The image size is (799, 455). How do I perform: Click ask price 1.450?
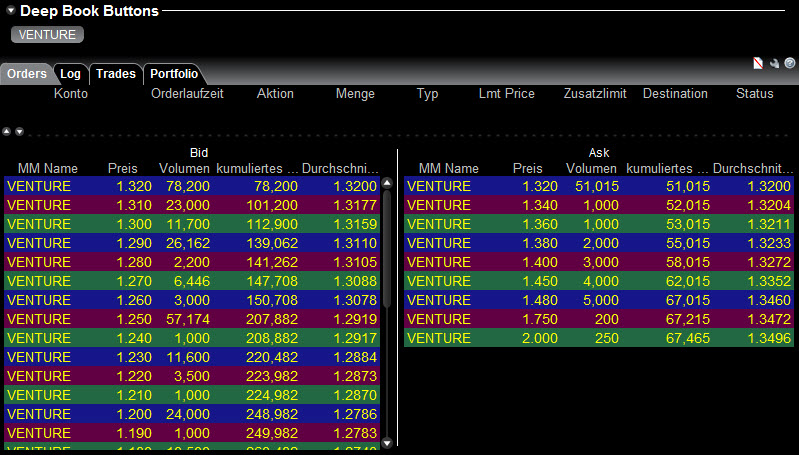pyautogui.click(x=540, y=281)
